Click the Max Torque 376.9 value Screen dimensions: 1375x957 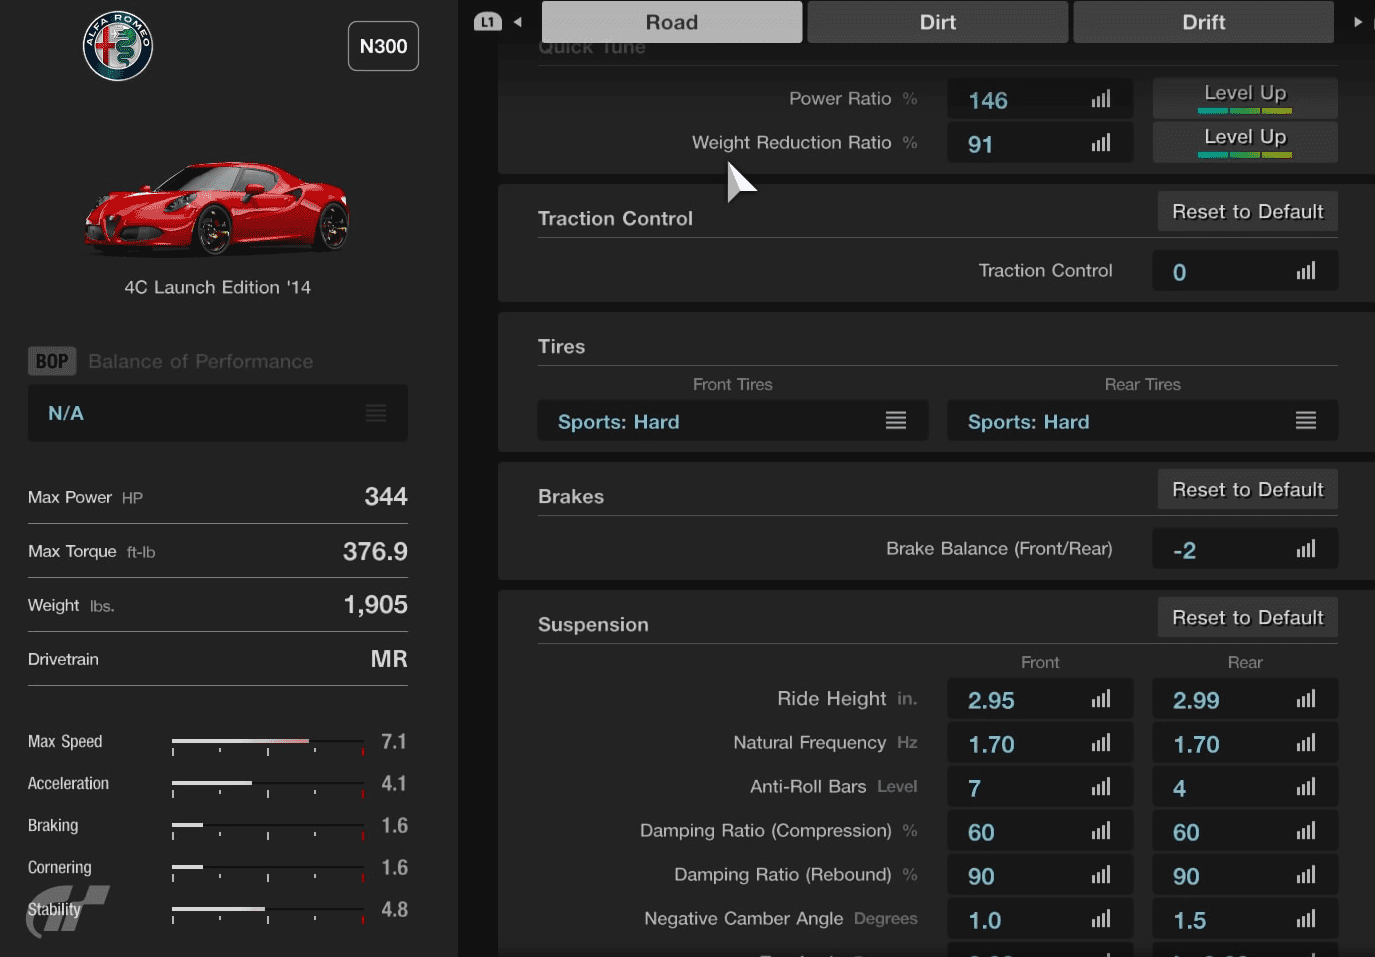[375, 551]
